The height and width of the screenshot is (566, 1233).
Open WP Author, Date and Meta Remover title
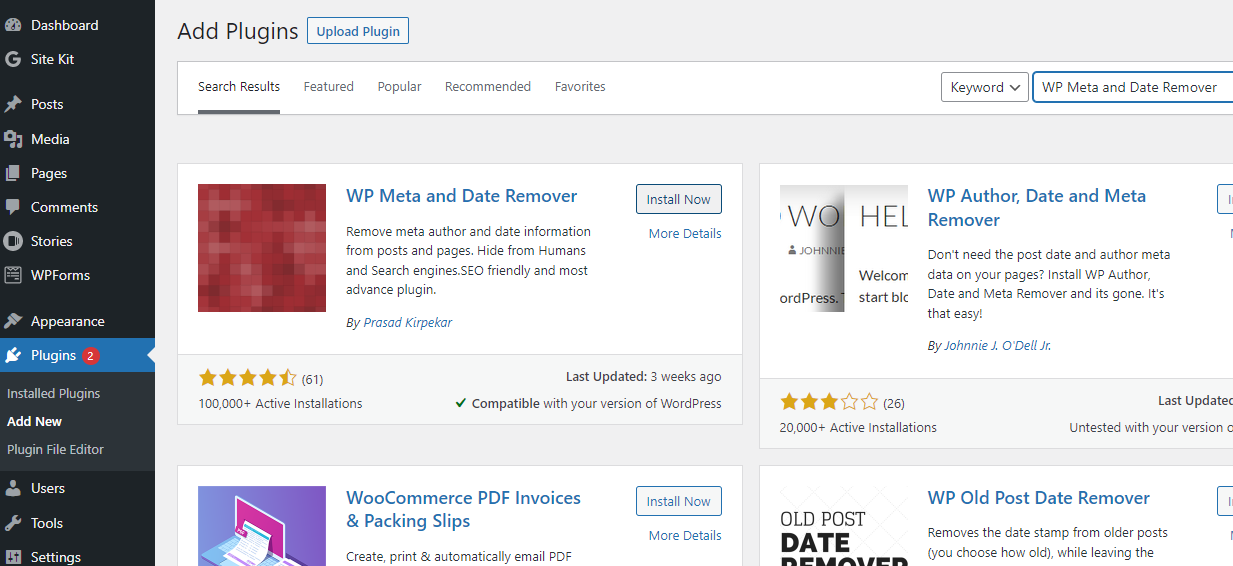[1037, 208]
